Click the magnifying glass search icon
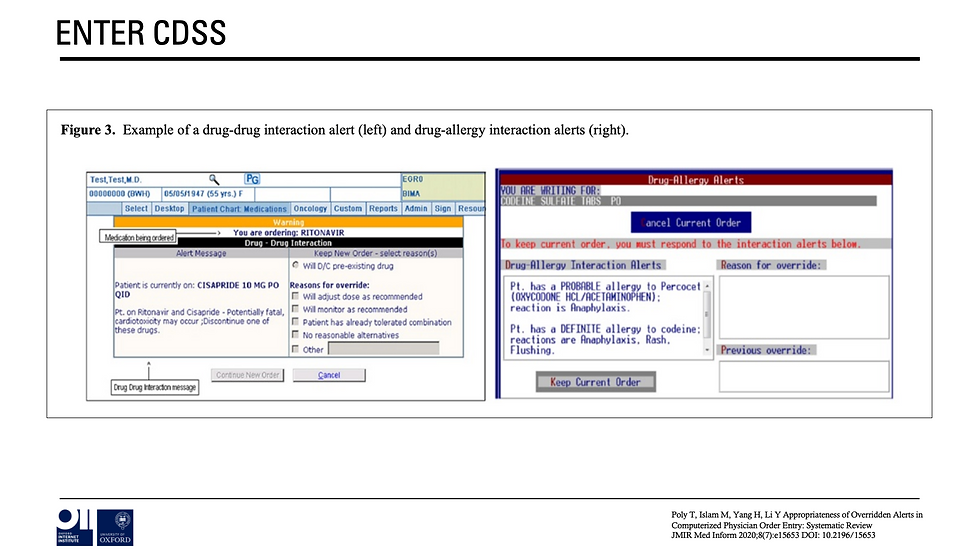This screenshot has width=980, height=553. click(x=214, y=179)
